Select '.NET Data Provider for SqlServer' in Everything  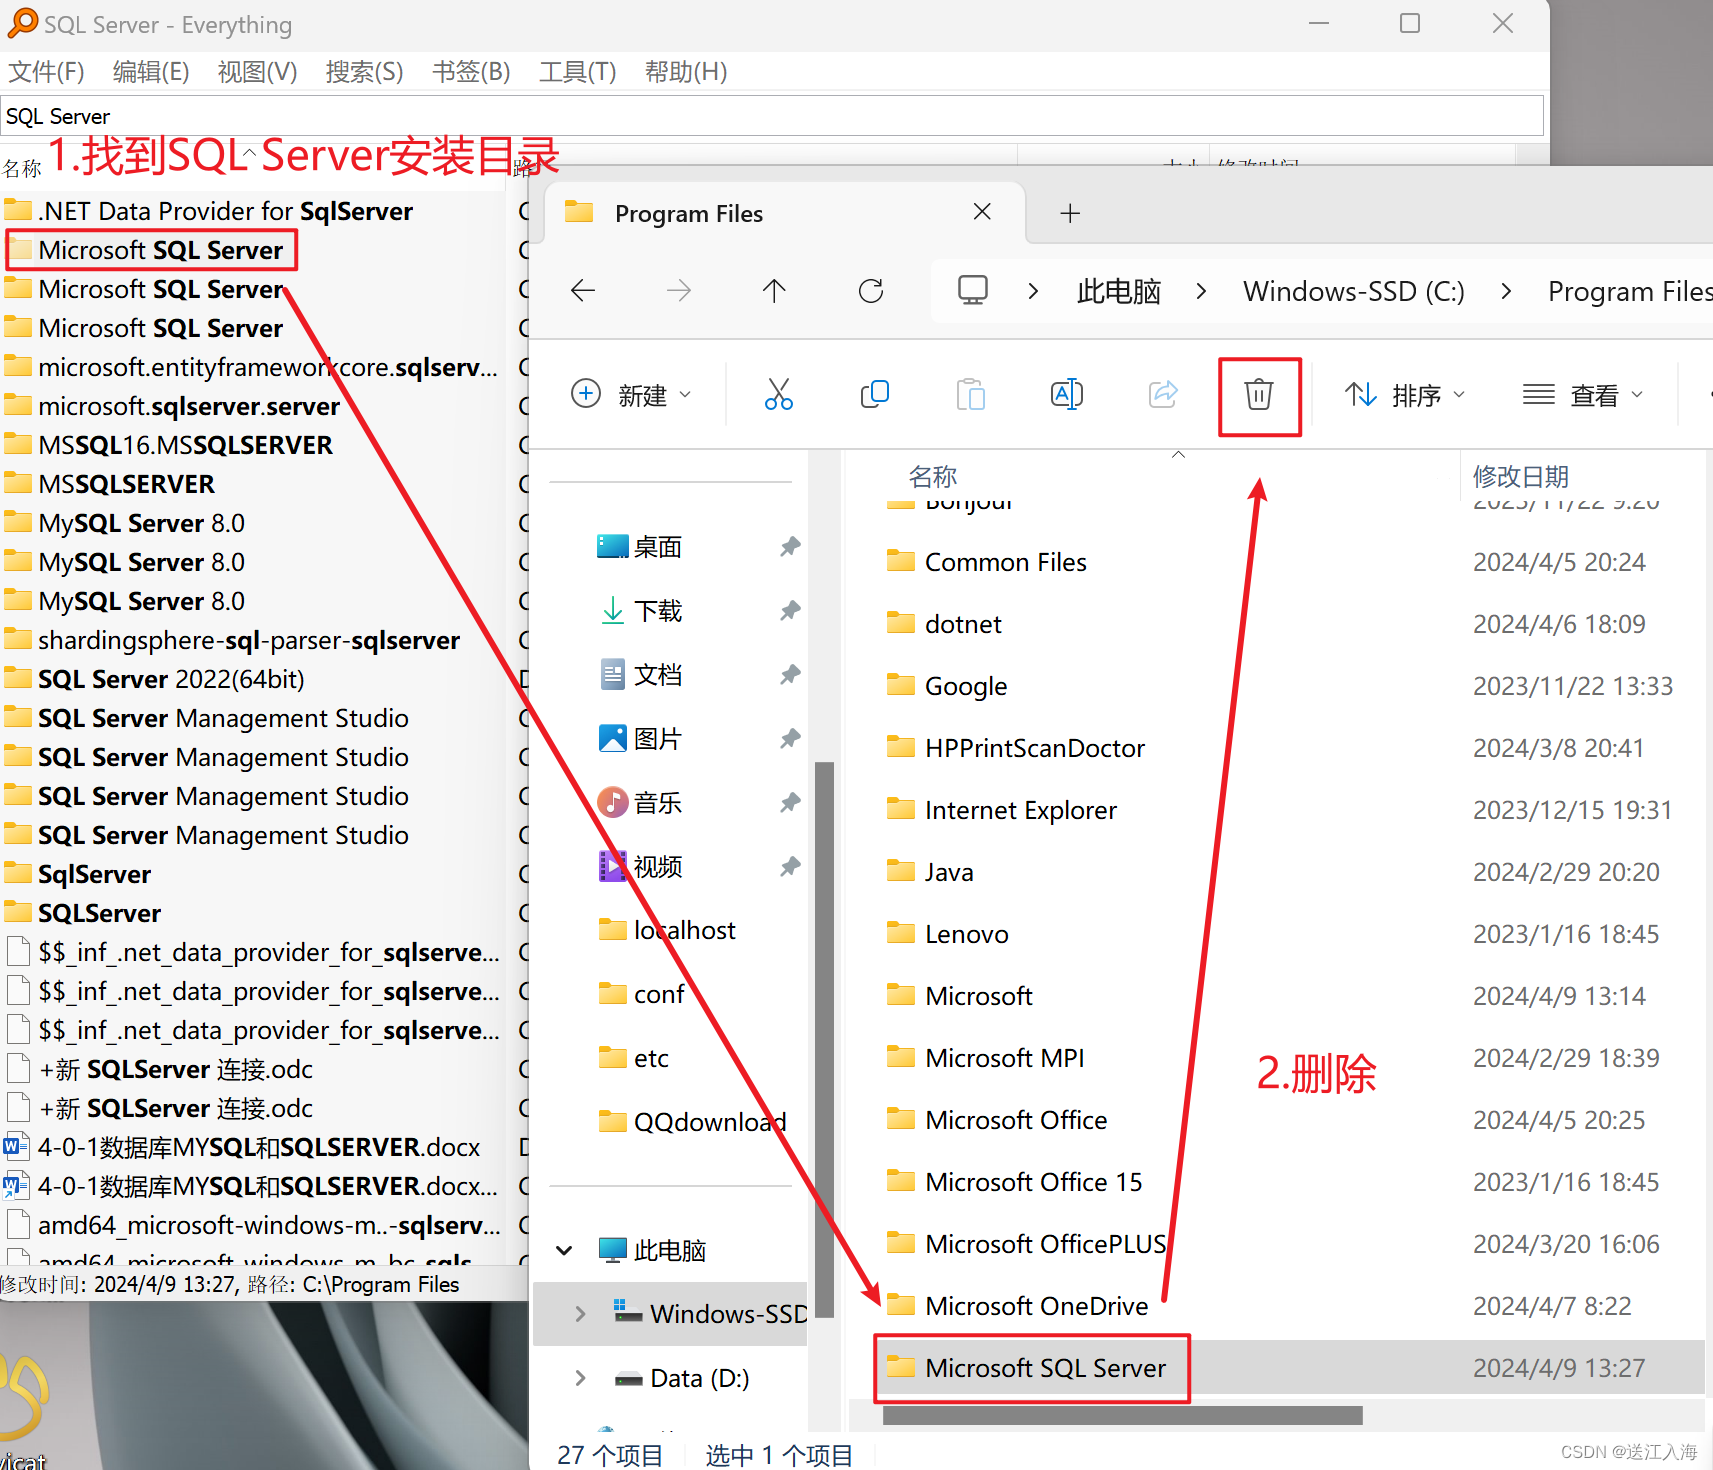coord(225,211)
